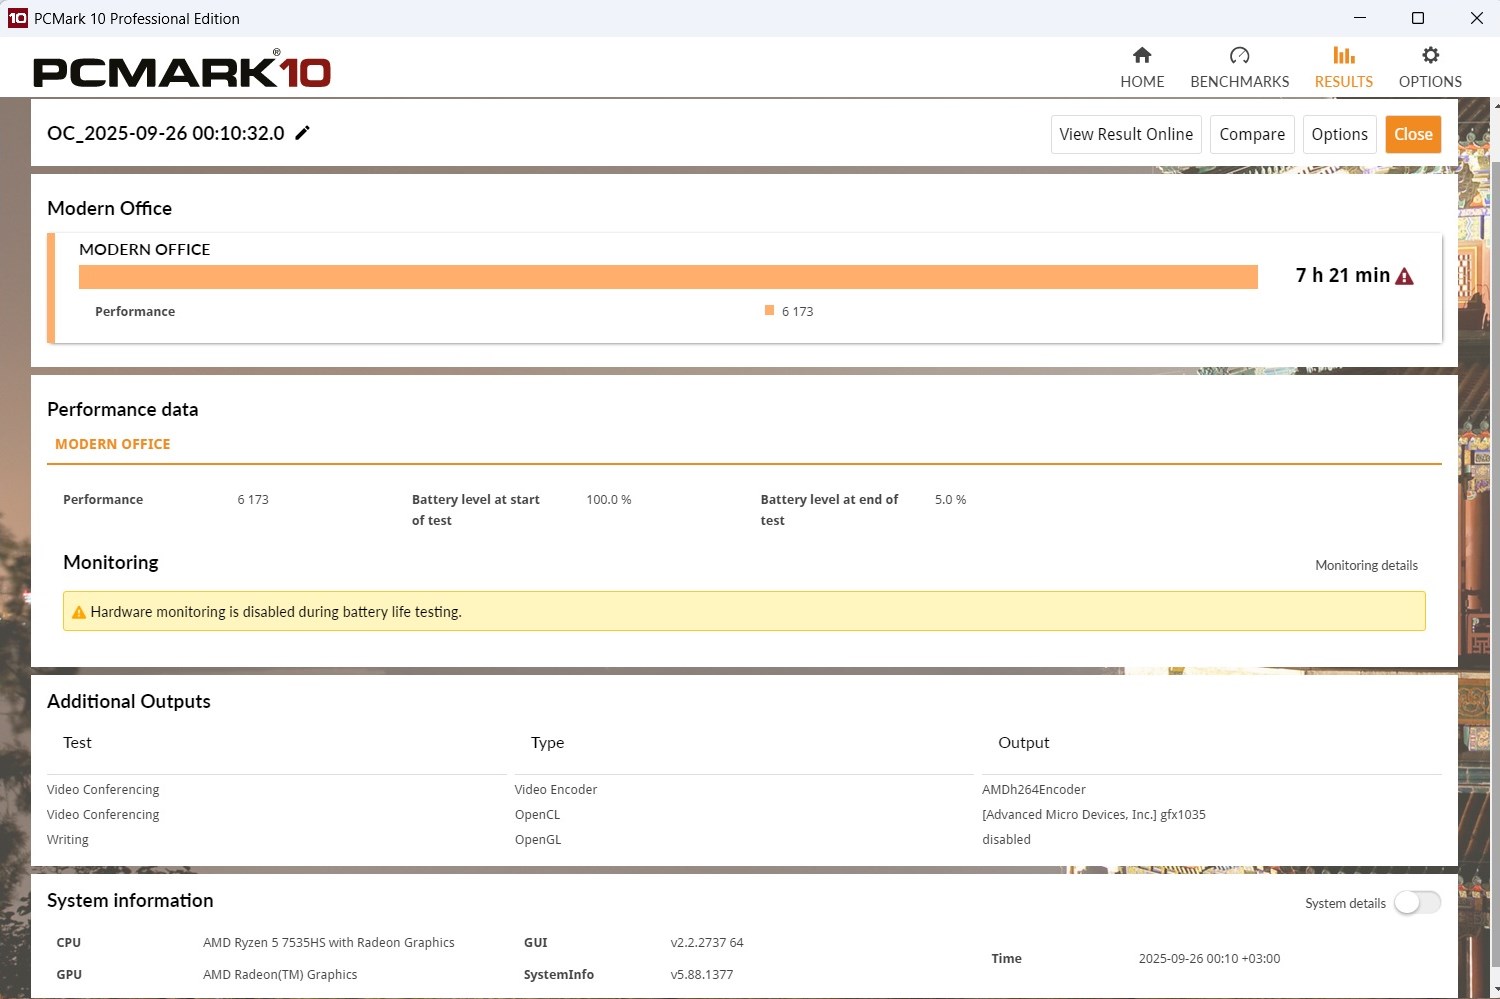1500x999 pixels.
Task: Click the disabled OpenGL output value
Action: 1006,839
